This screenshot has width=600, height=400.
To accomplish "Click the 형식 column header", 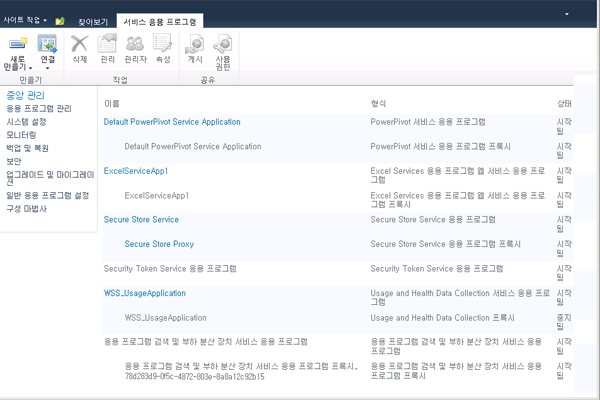I will [378, 103].
